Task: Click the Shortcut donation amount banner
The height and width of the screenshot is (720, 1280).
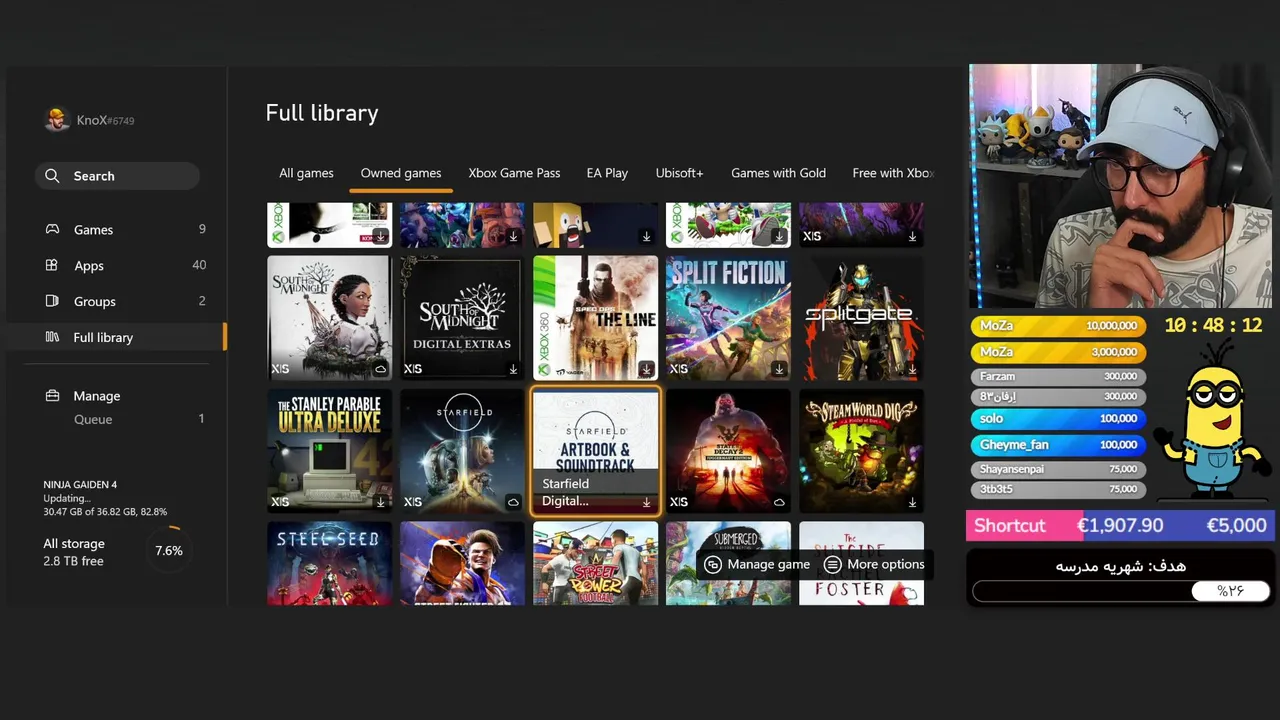Action: pyautogui.click(x=1120, y=525)
